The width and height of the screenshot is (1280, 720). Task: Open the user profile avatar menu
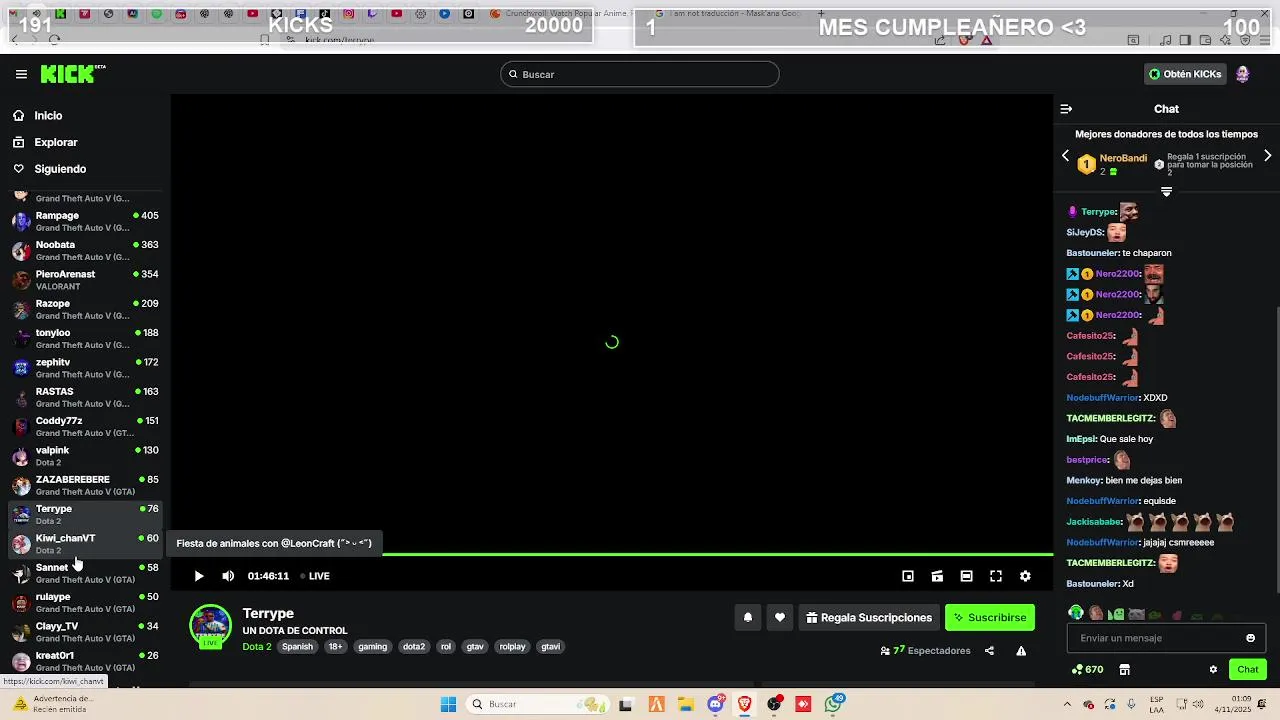pos(1242,74)
